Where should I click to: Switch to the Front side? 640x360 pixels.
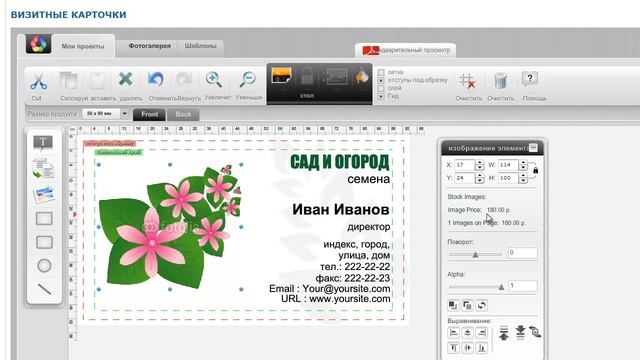pos(149,114)
